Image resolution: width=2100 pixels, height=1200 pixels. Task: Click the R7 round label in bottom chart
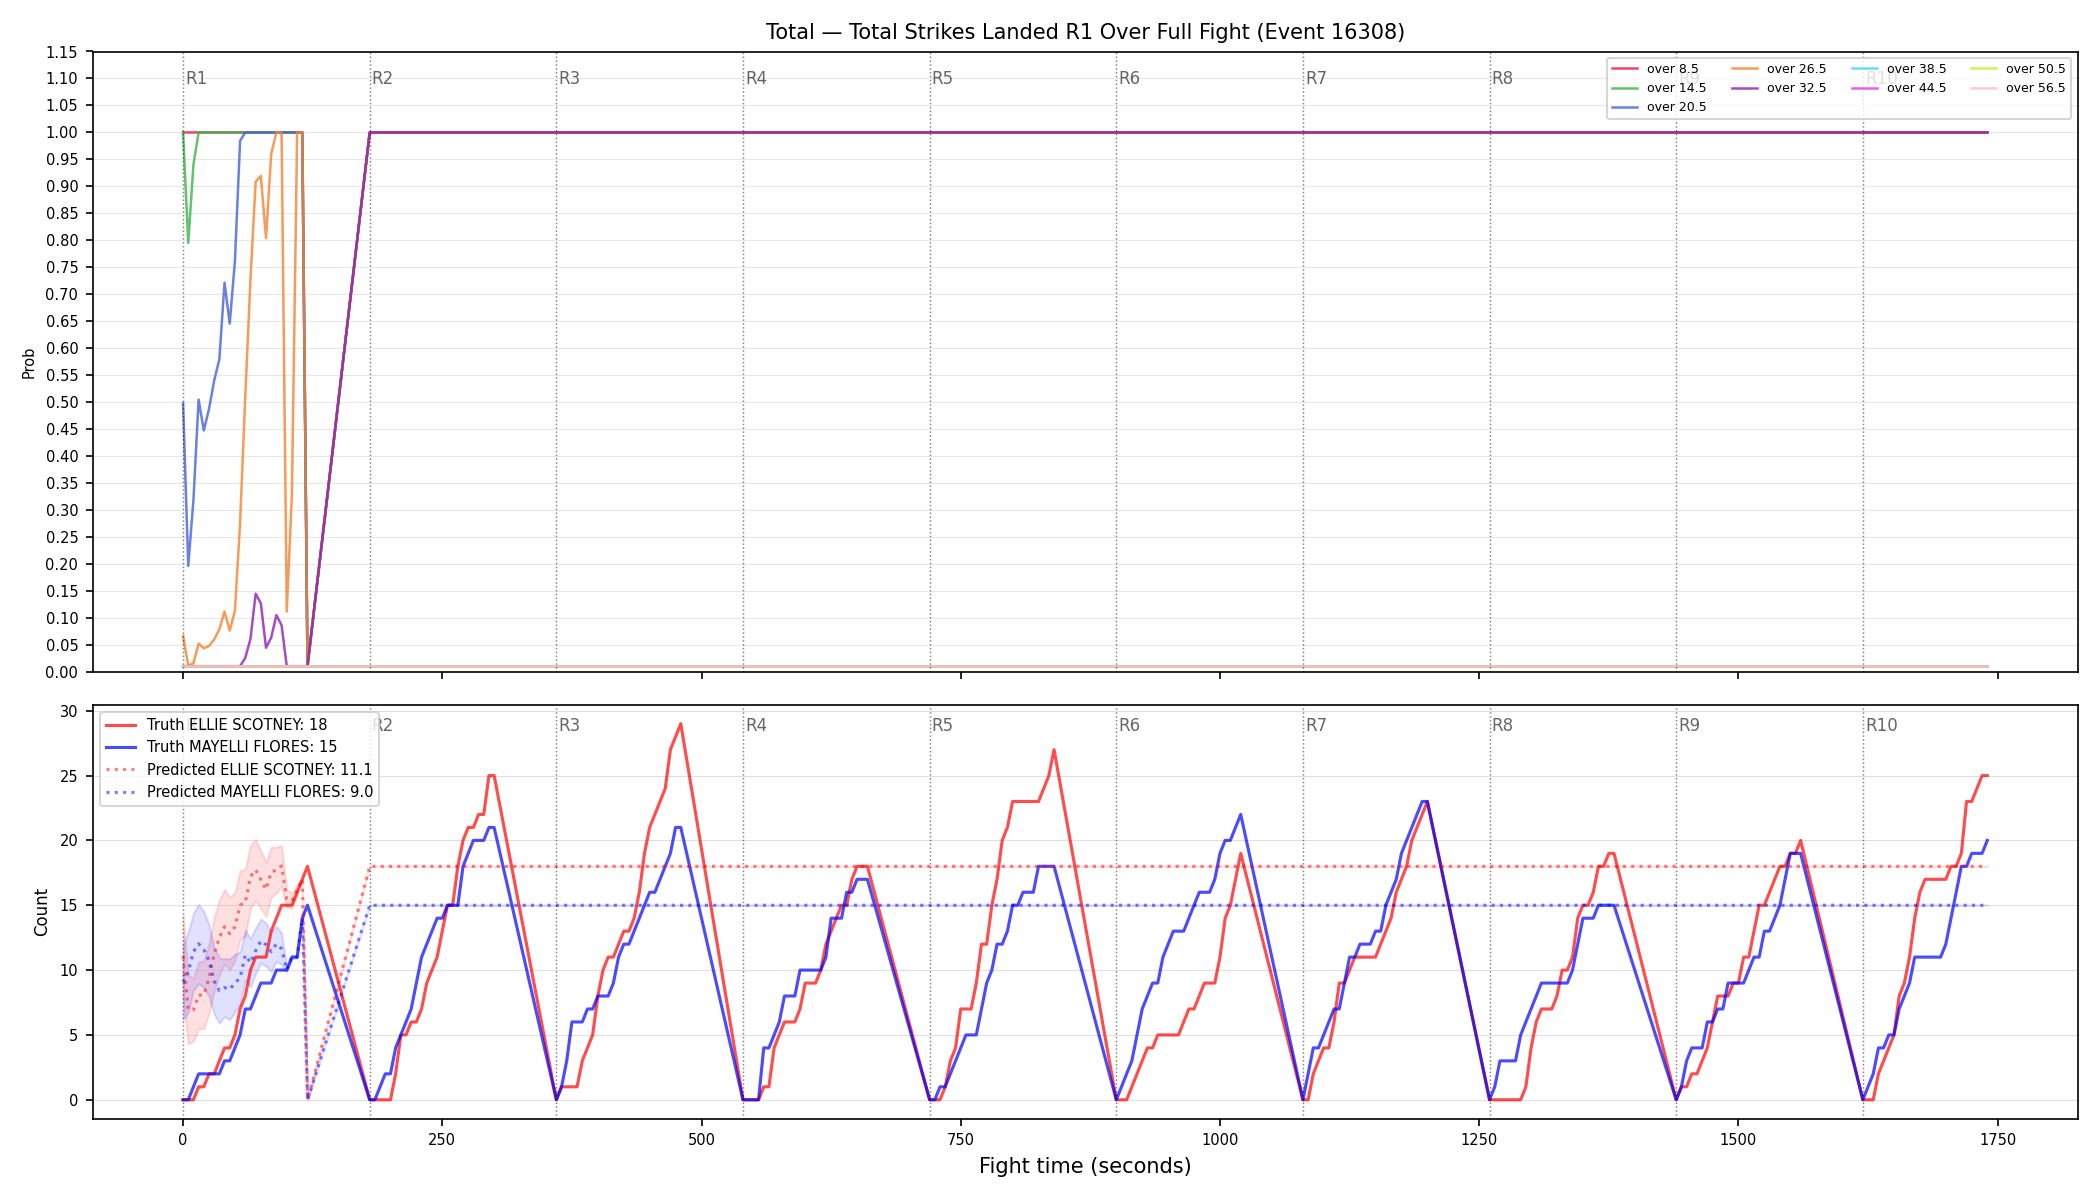tap(1316, 725)
